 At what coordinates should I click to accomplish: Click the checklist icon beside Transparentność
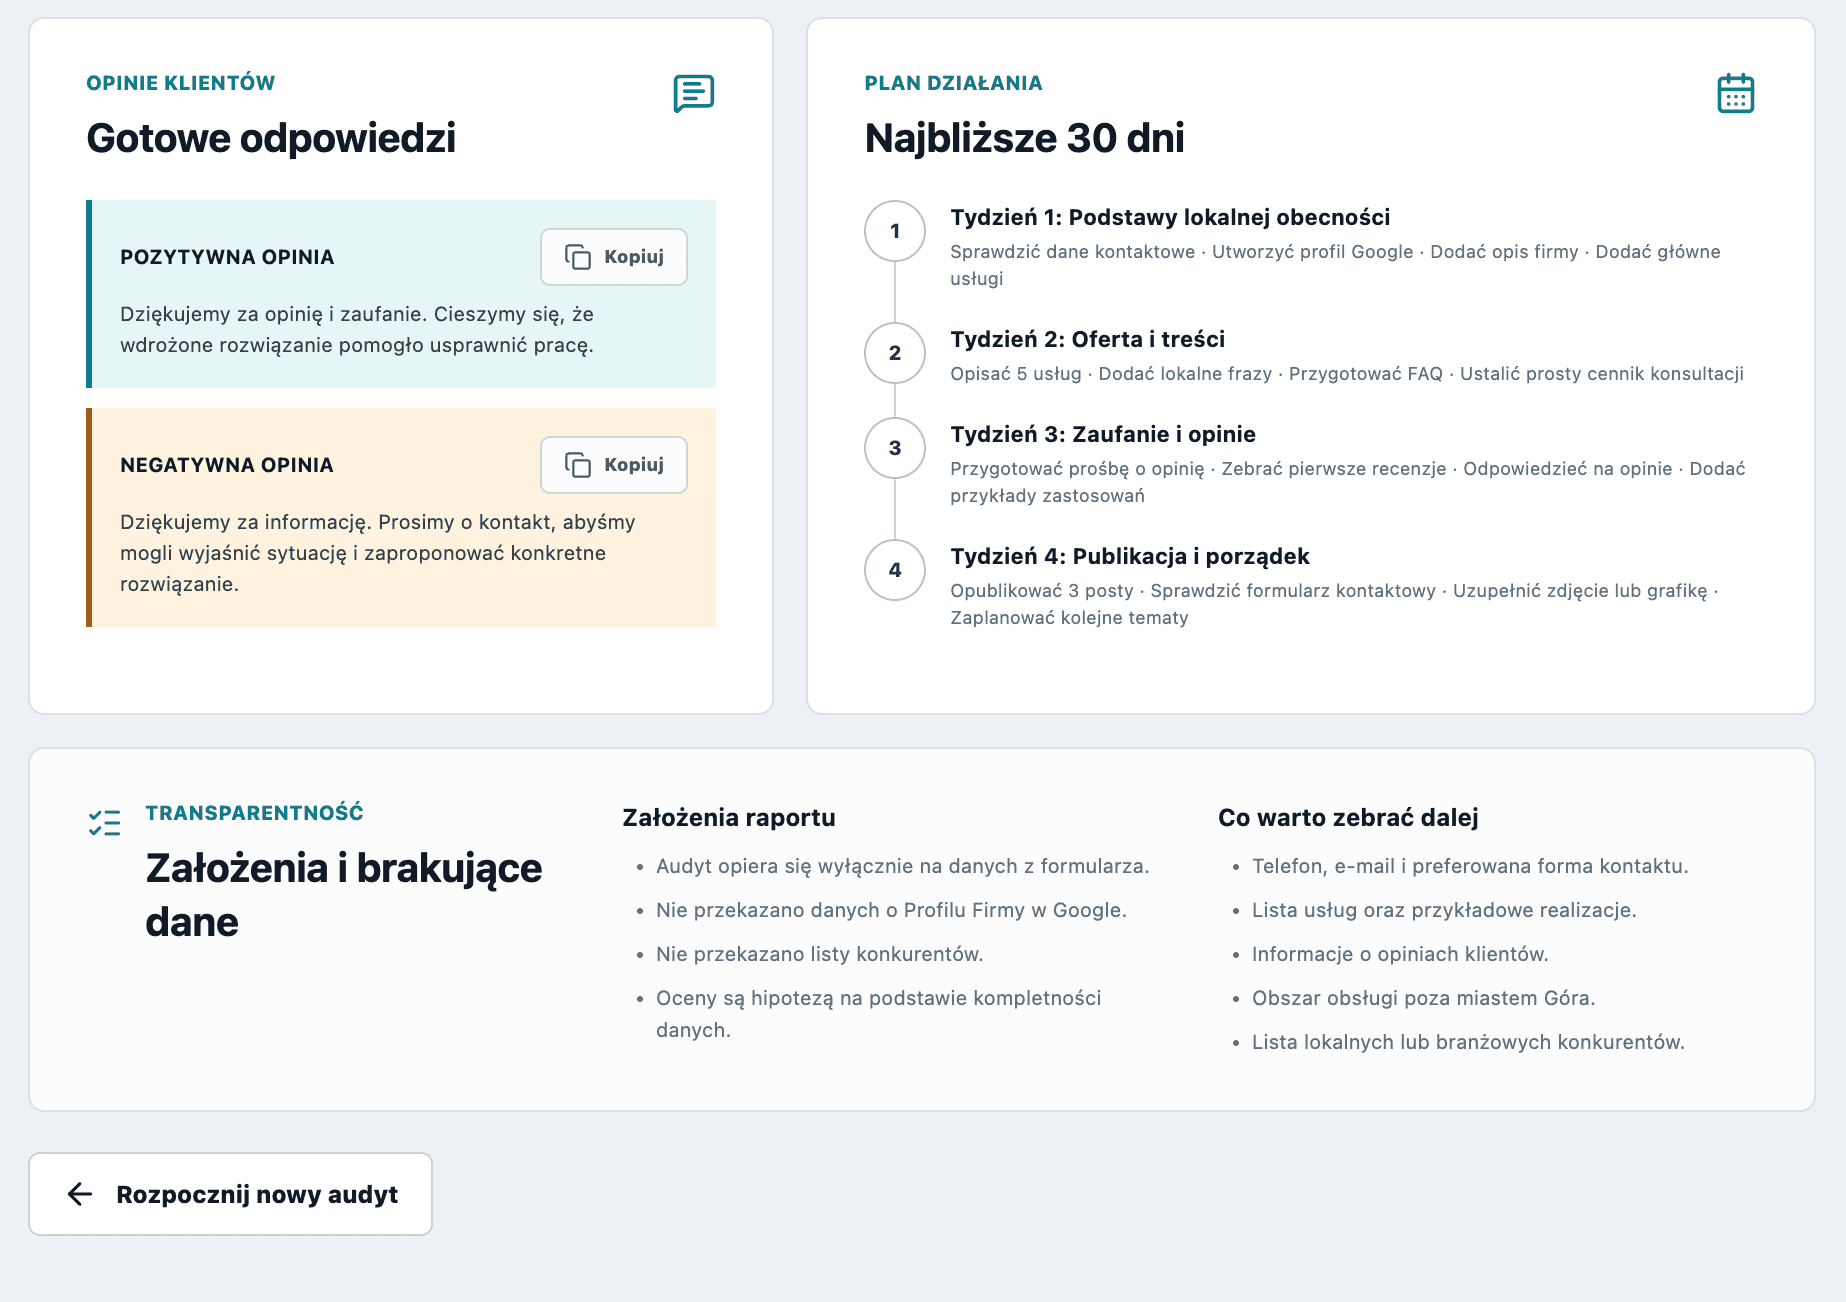coord(104,823)
